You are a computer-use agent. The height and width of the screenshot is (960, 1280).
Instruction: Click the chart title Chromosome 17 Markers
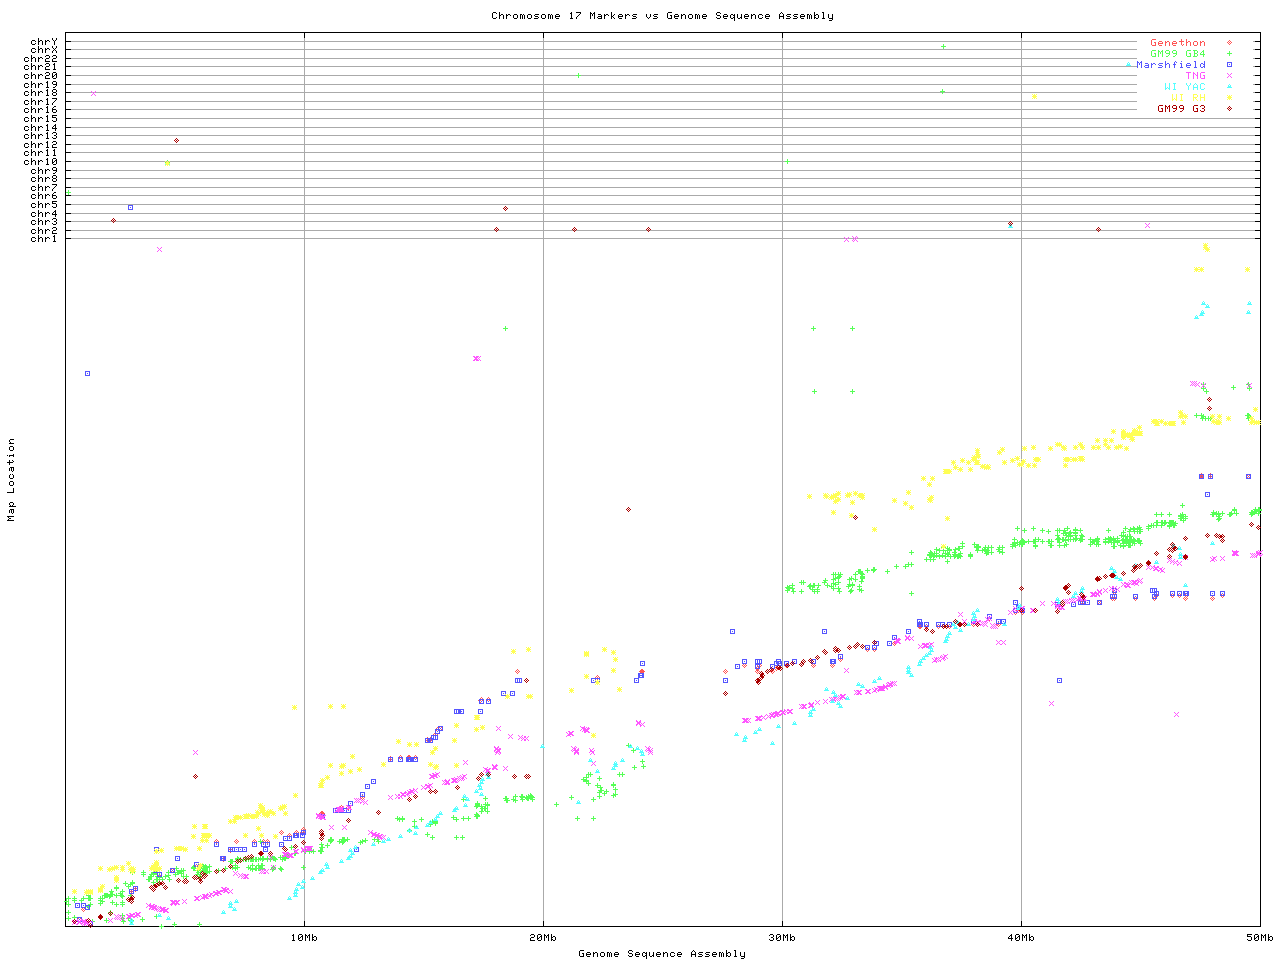click(662, 16)
